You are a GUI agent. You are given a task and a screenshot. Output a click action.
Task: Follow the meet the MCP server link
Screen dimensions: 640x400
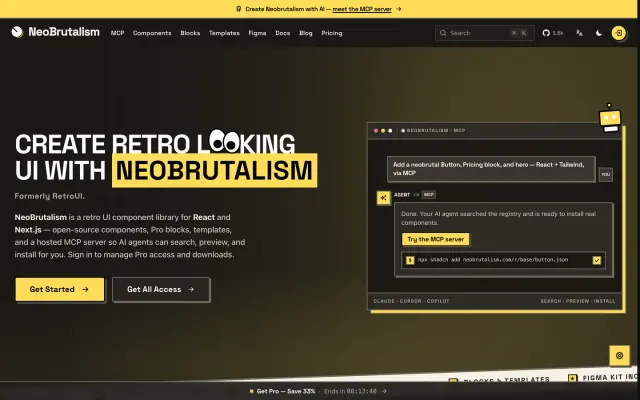(x=362, y=9)
